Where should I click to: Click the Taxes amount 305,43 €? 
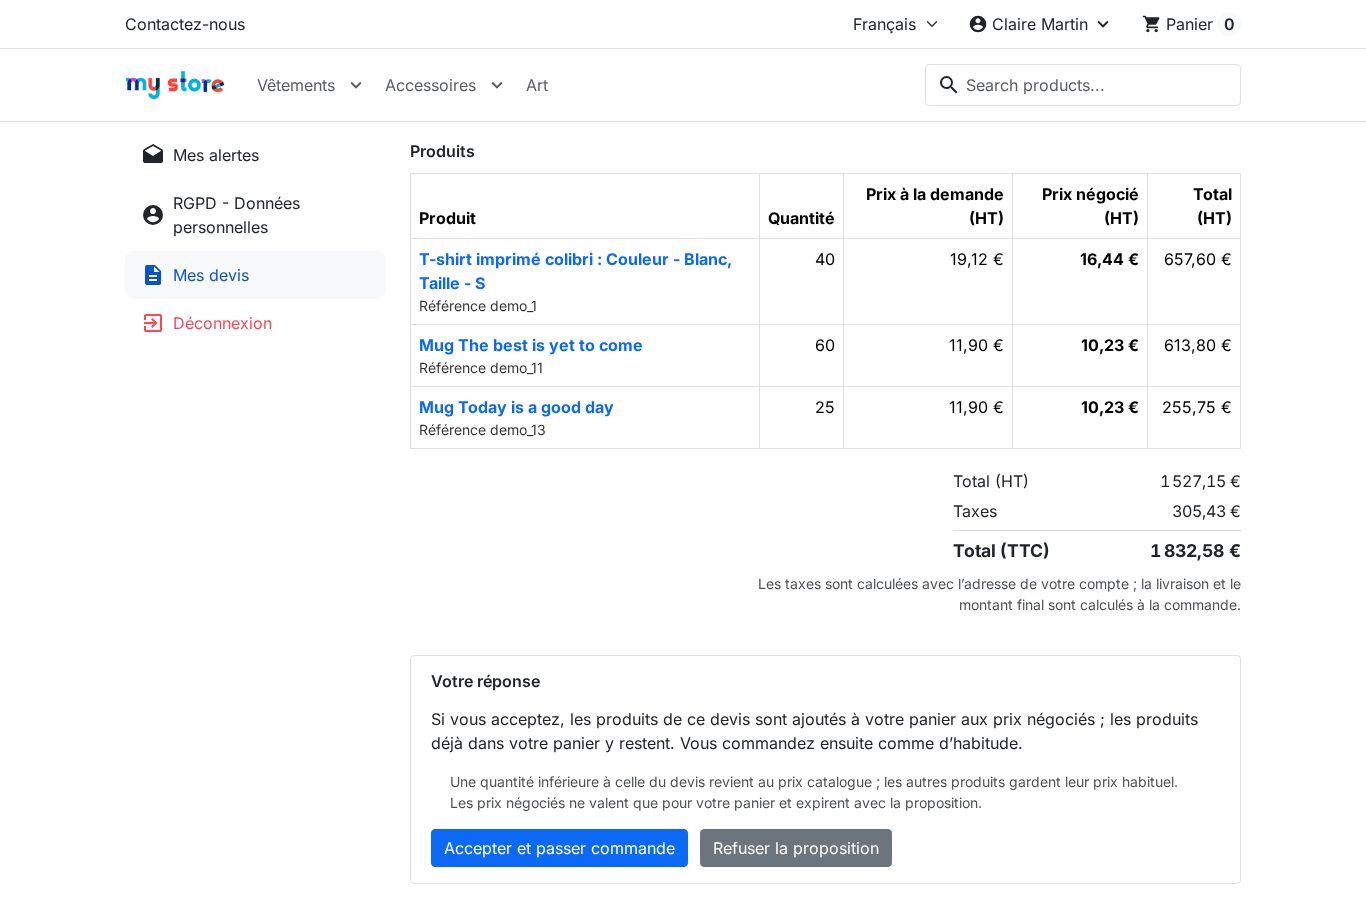coord(1206,511)
